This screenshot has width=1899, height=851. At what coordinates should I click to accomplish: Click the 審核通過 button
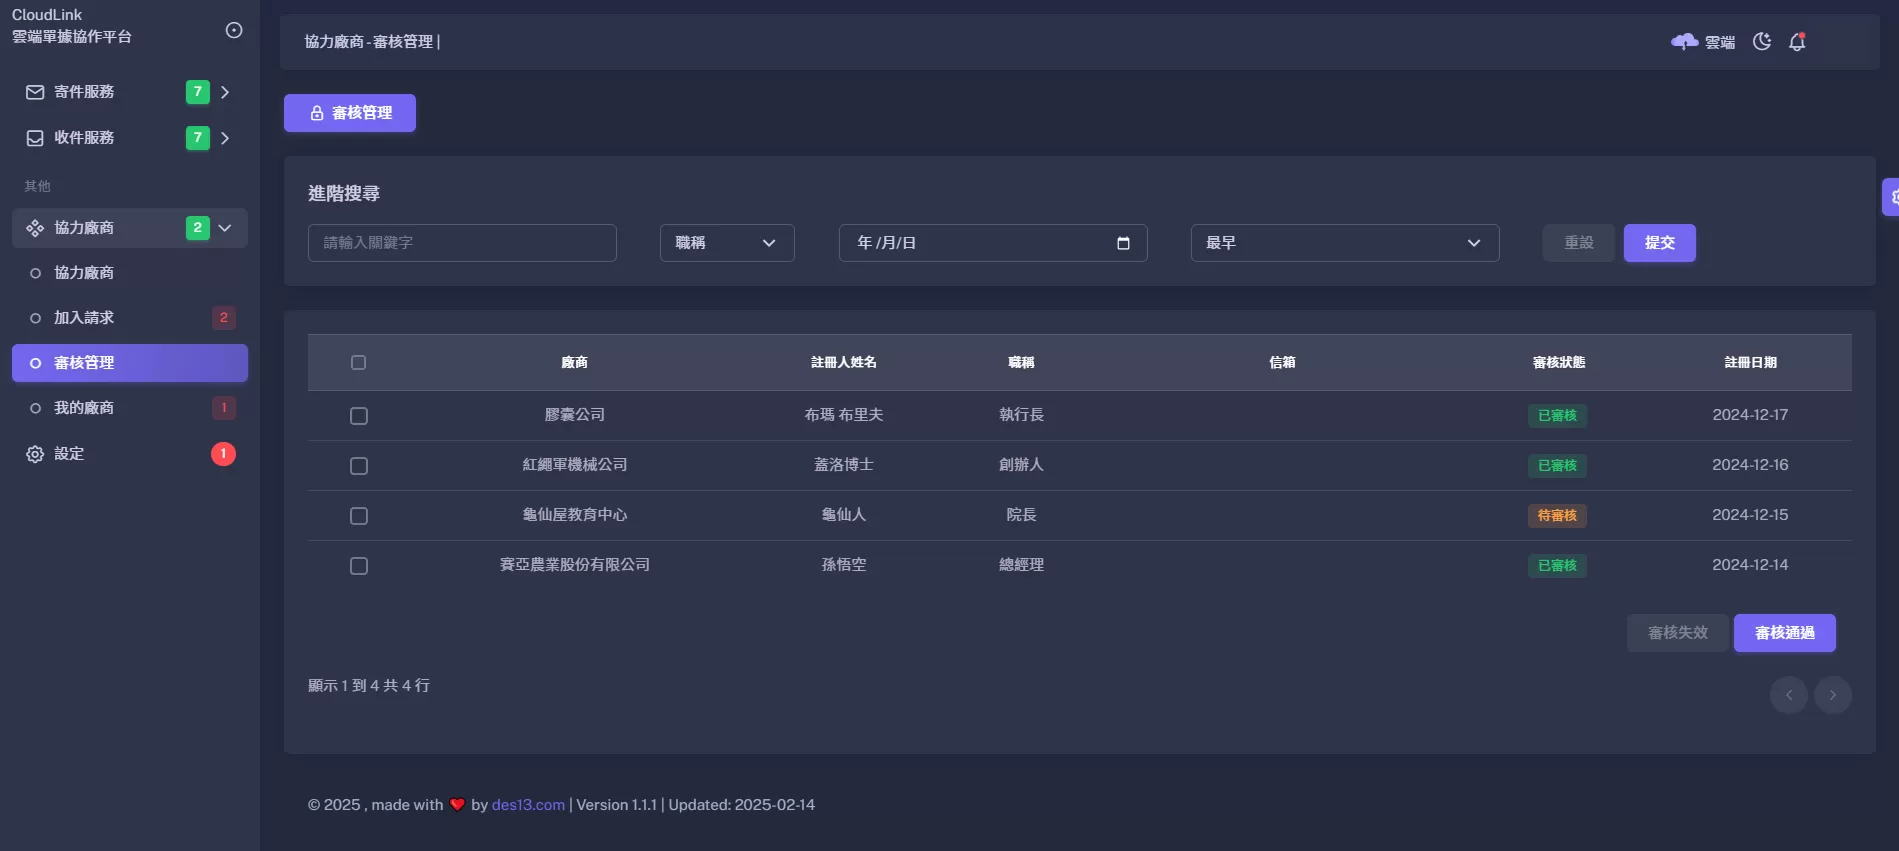pyautogui.click(x=1785, y=633)
